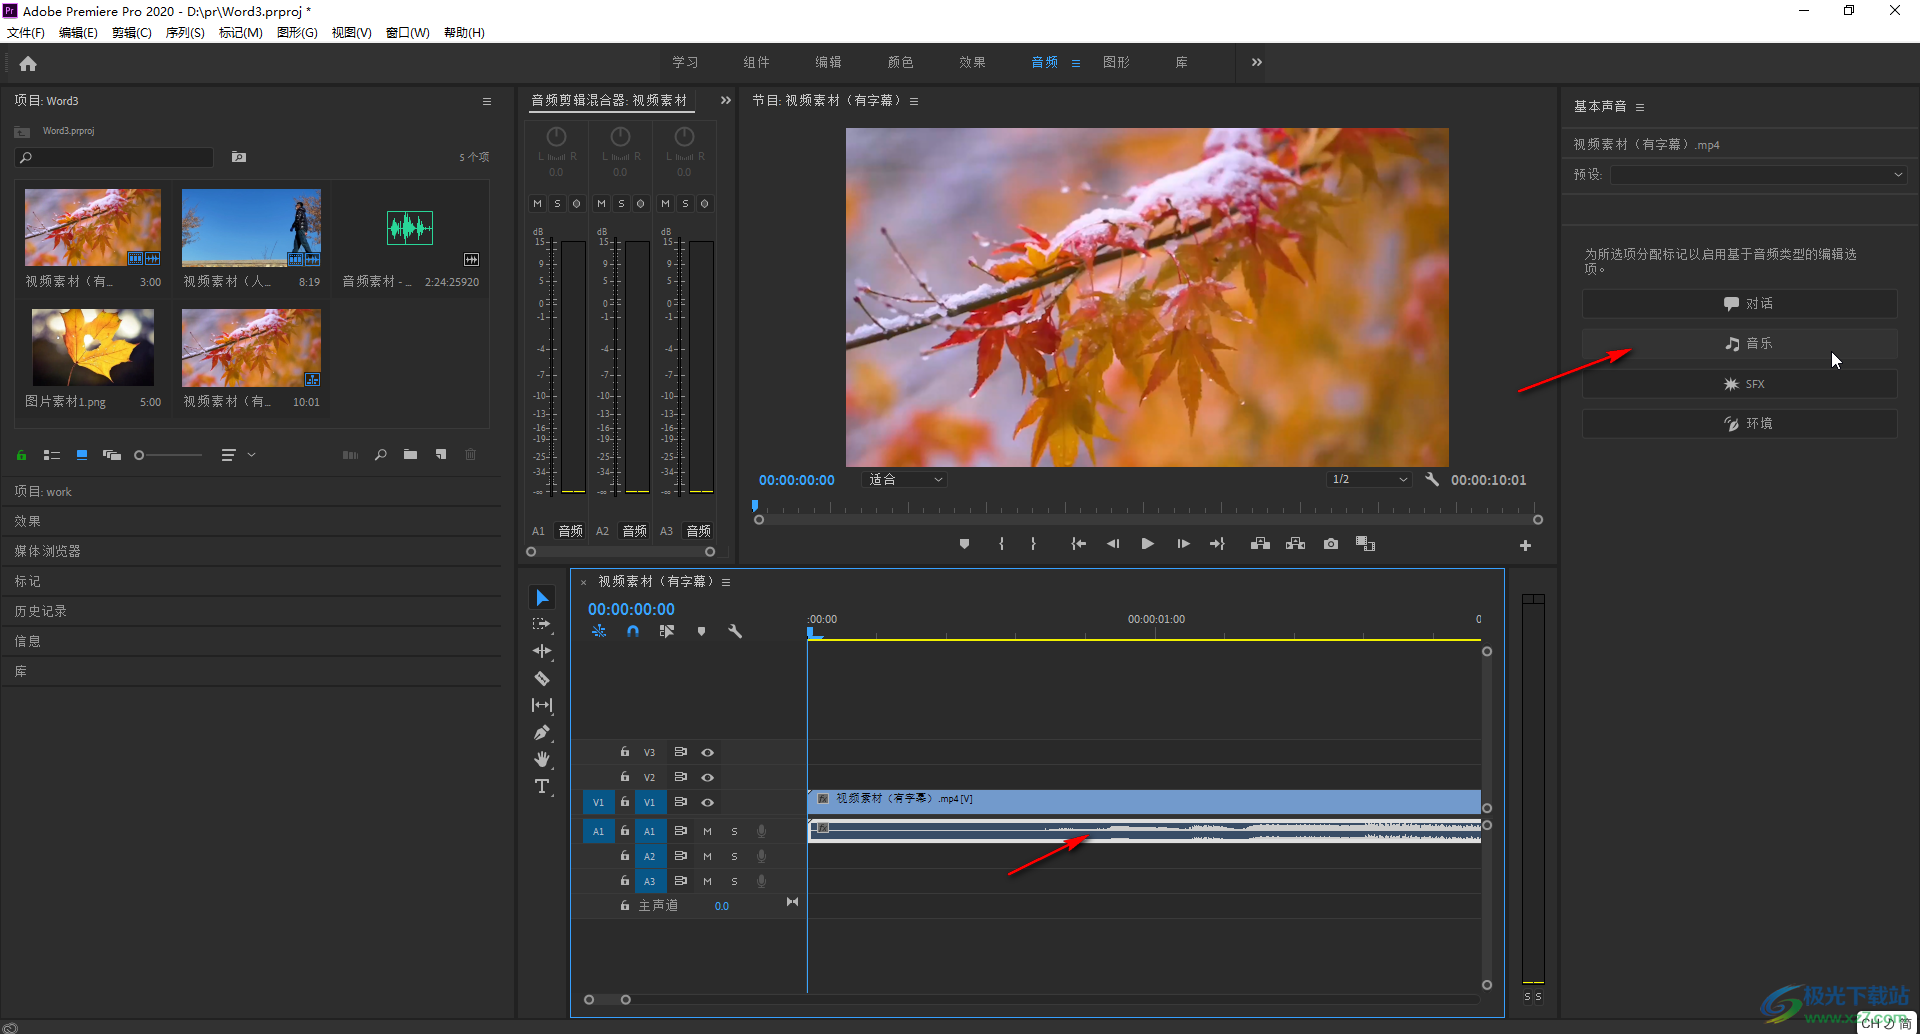The height and width of the screenshot is (1034, 1920).
Task: Assign 环境 audio type
Action: tap(1739, 424)
